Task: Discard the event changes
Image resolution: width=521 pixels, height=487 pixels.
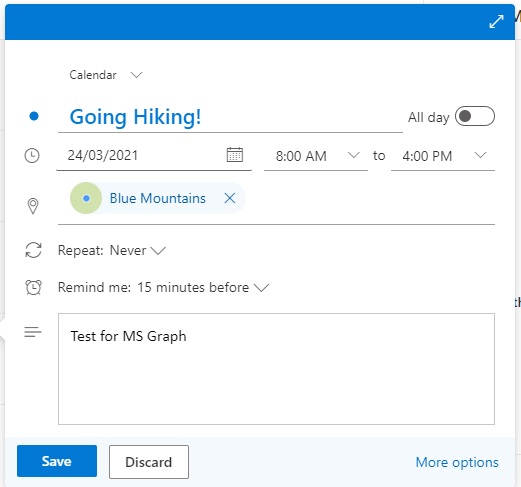Action: [x=149, y=462]
